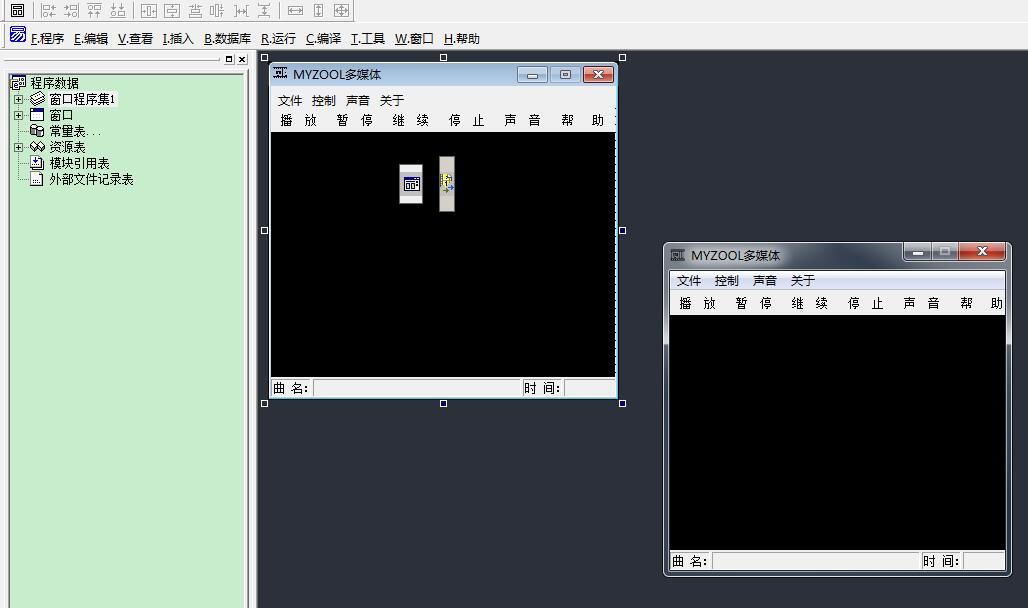This screenshot has width=1028, height=608.
Task: Open the R.运行 menu
Action: (278, 39)
